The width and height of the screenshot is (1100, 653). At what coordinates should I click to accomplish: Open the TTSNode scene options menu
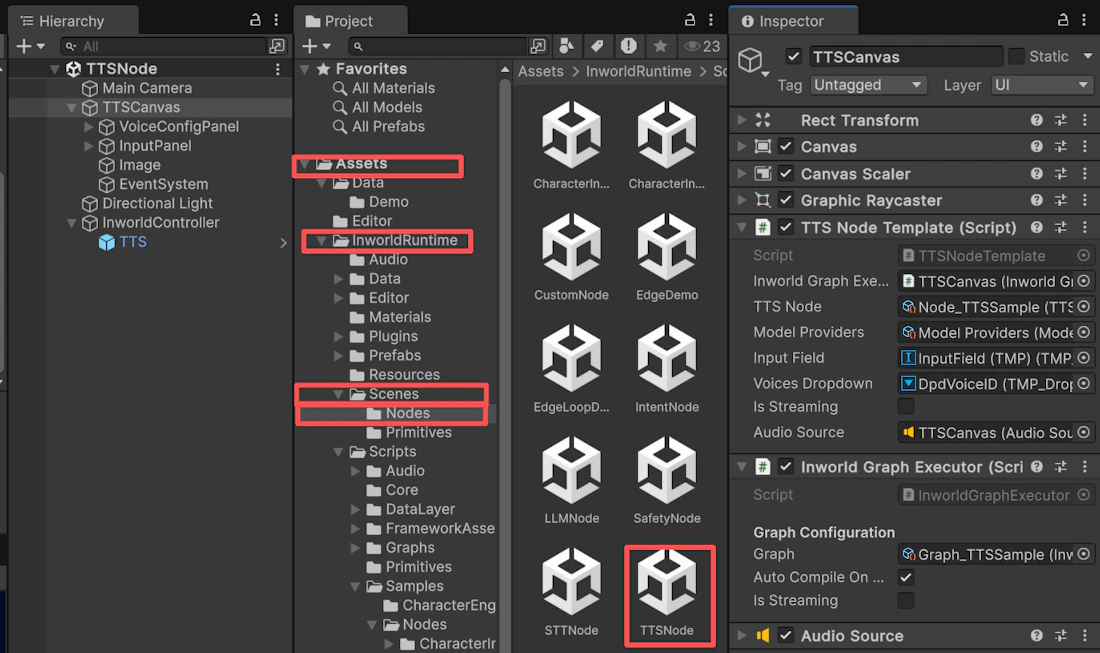click(x=278, y=69)
